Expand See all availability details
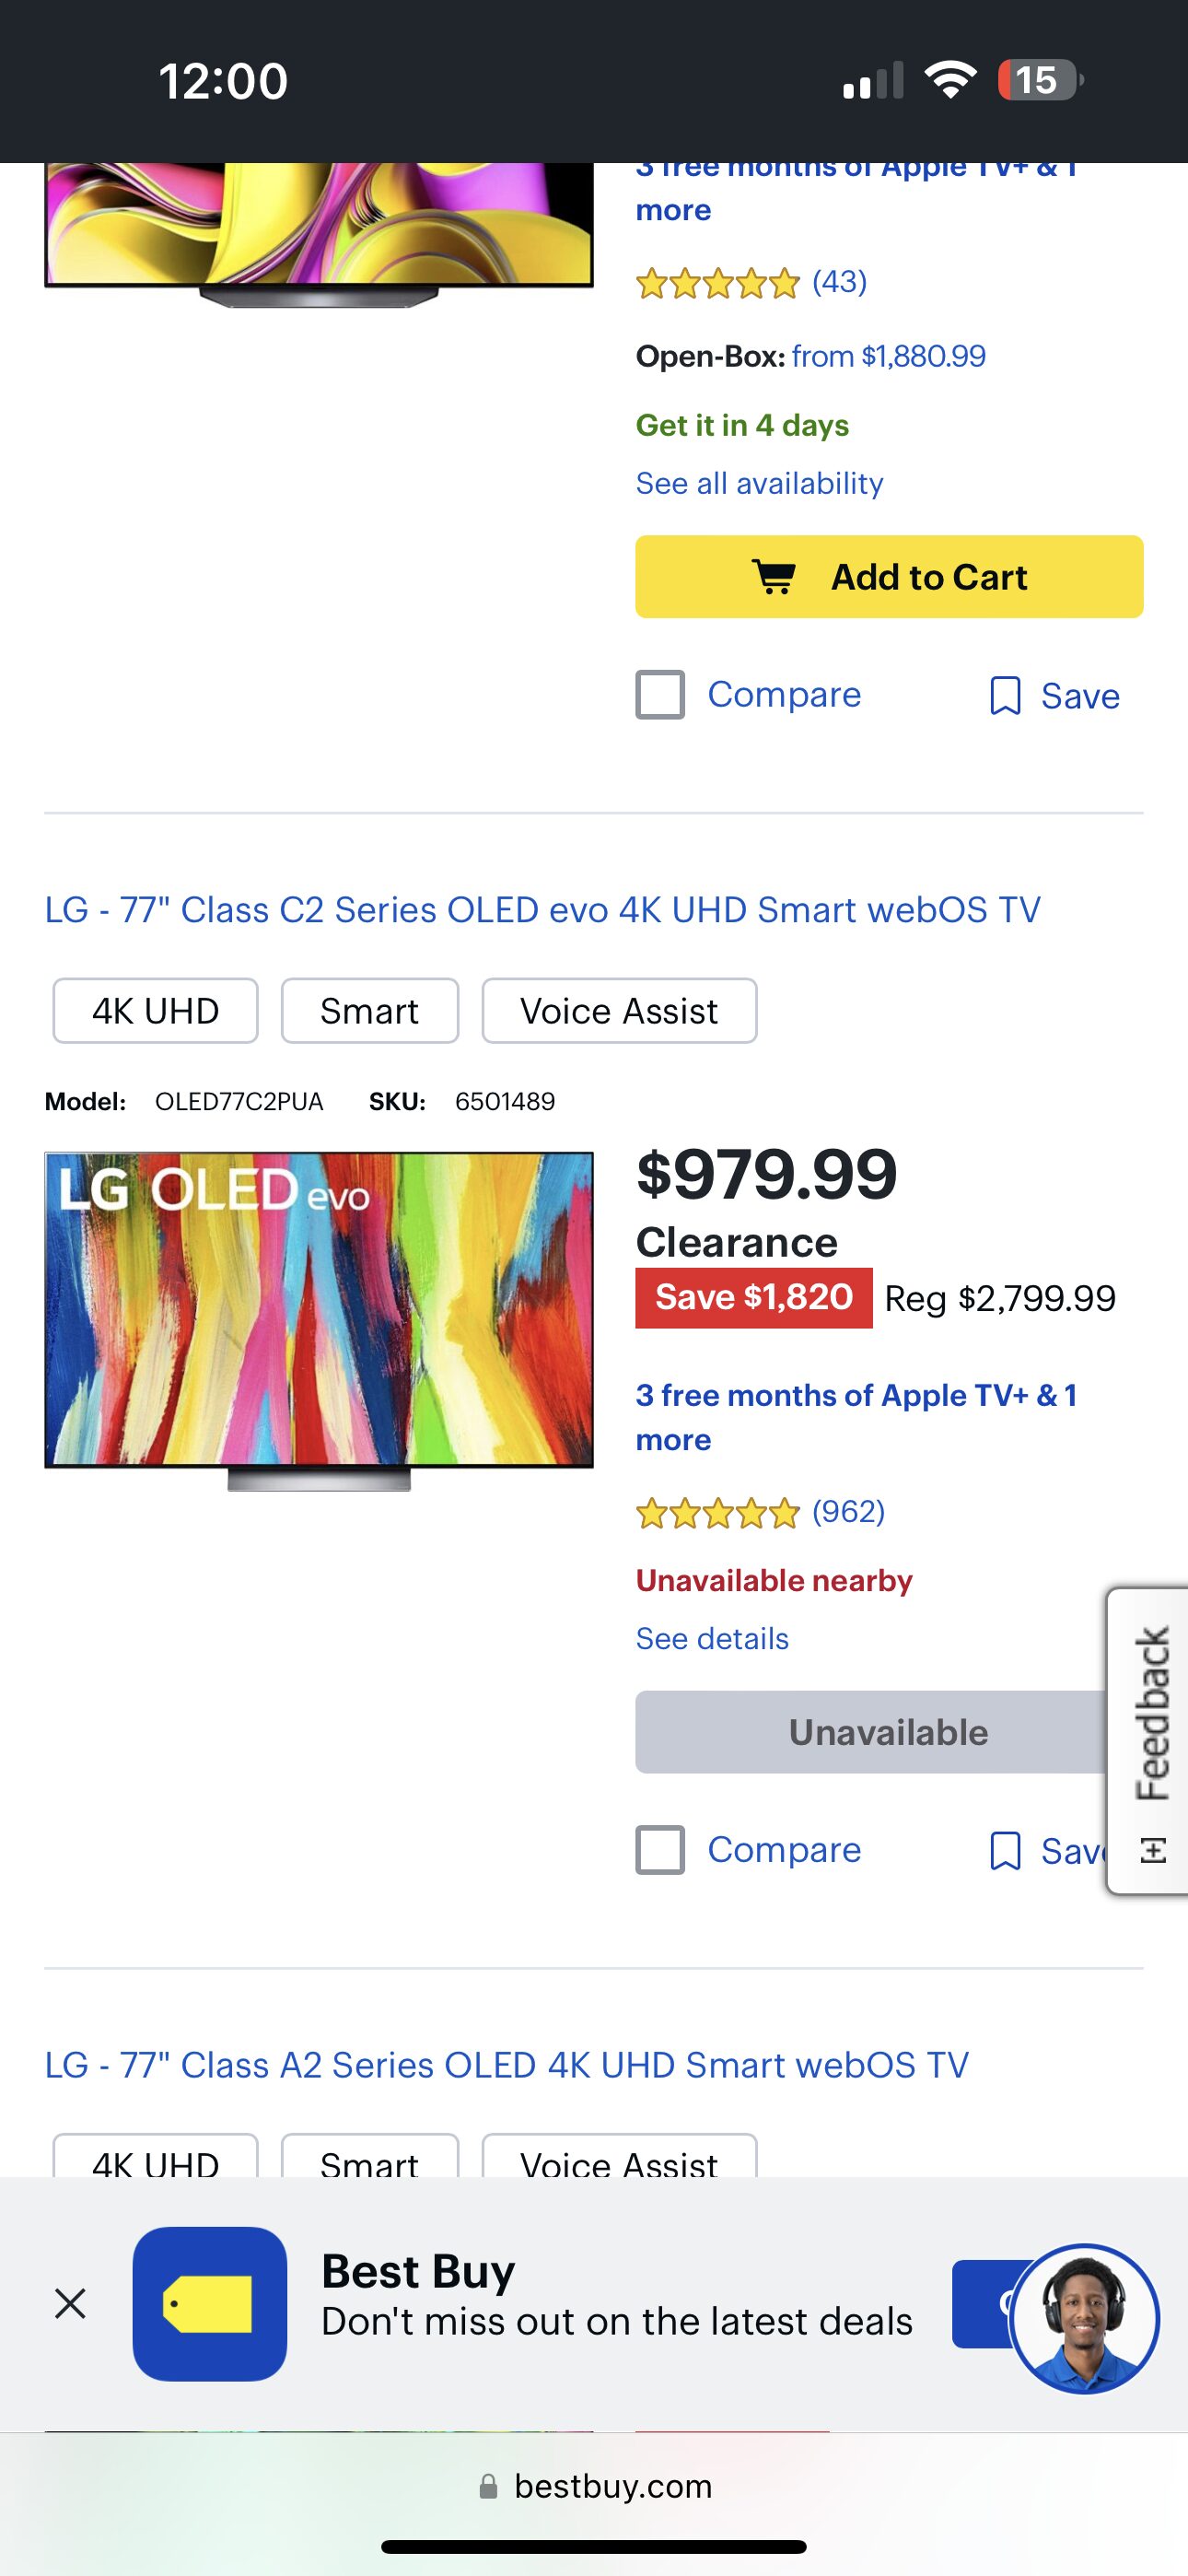Viewport: 1188px width, 2576px height. click(x=759, y=483)
